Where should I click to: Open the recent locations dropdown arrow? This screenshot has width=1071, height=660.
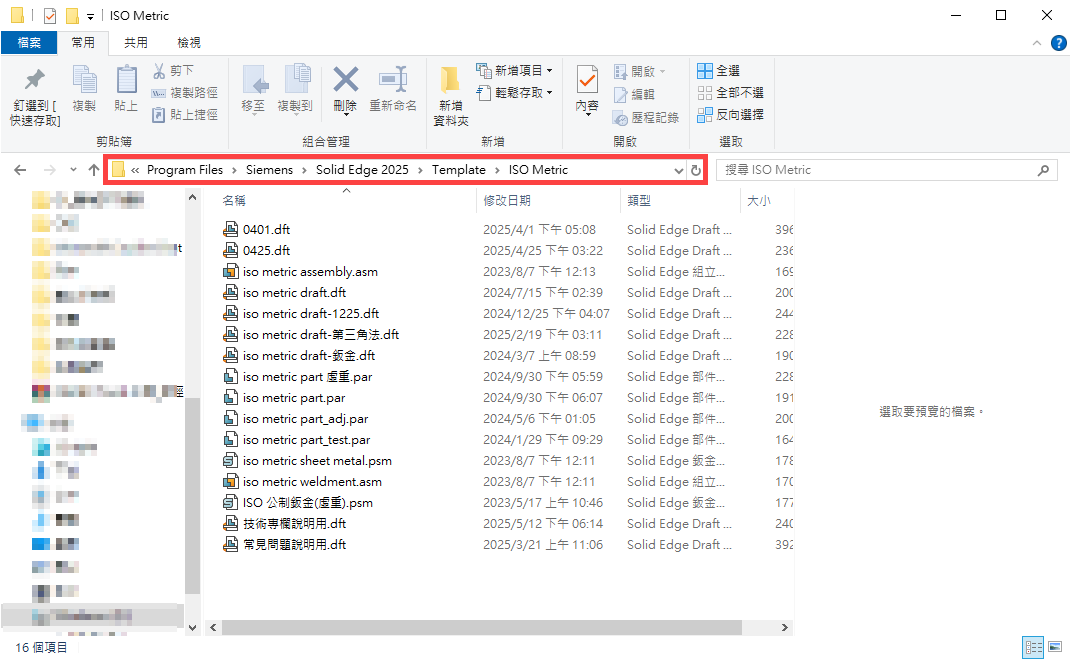pyautogui.click(x=73, y=170)
